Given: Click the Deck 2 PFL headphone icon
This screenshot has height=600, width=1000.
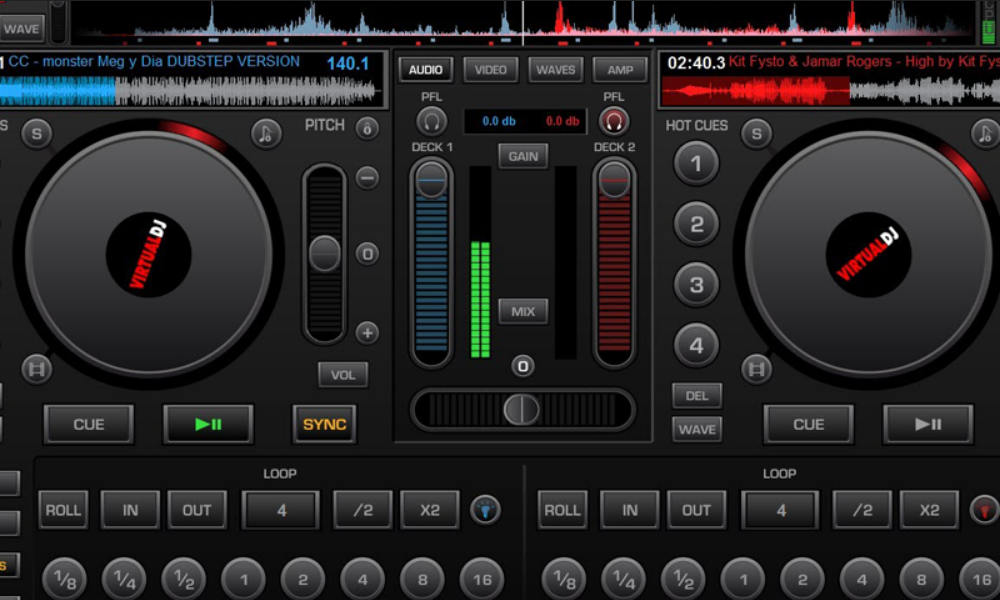Looking at the screenshot, I should click(x=614, y=121).
